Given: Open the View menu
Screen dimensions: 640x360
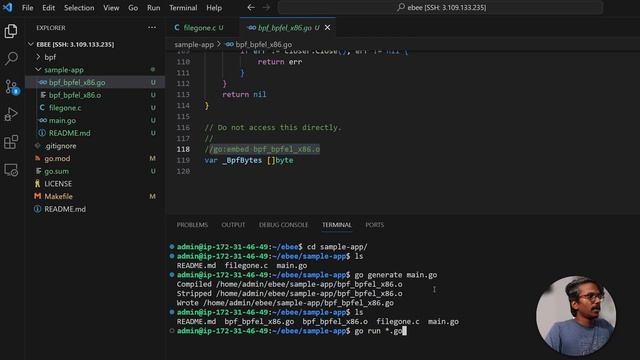Looking at the screenshot, I should [x=111, y=8].
